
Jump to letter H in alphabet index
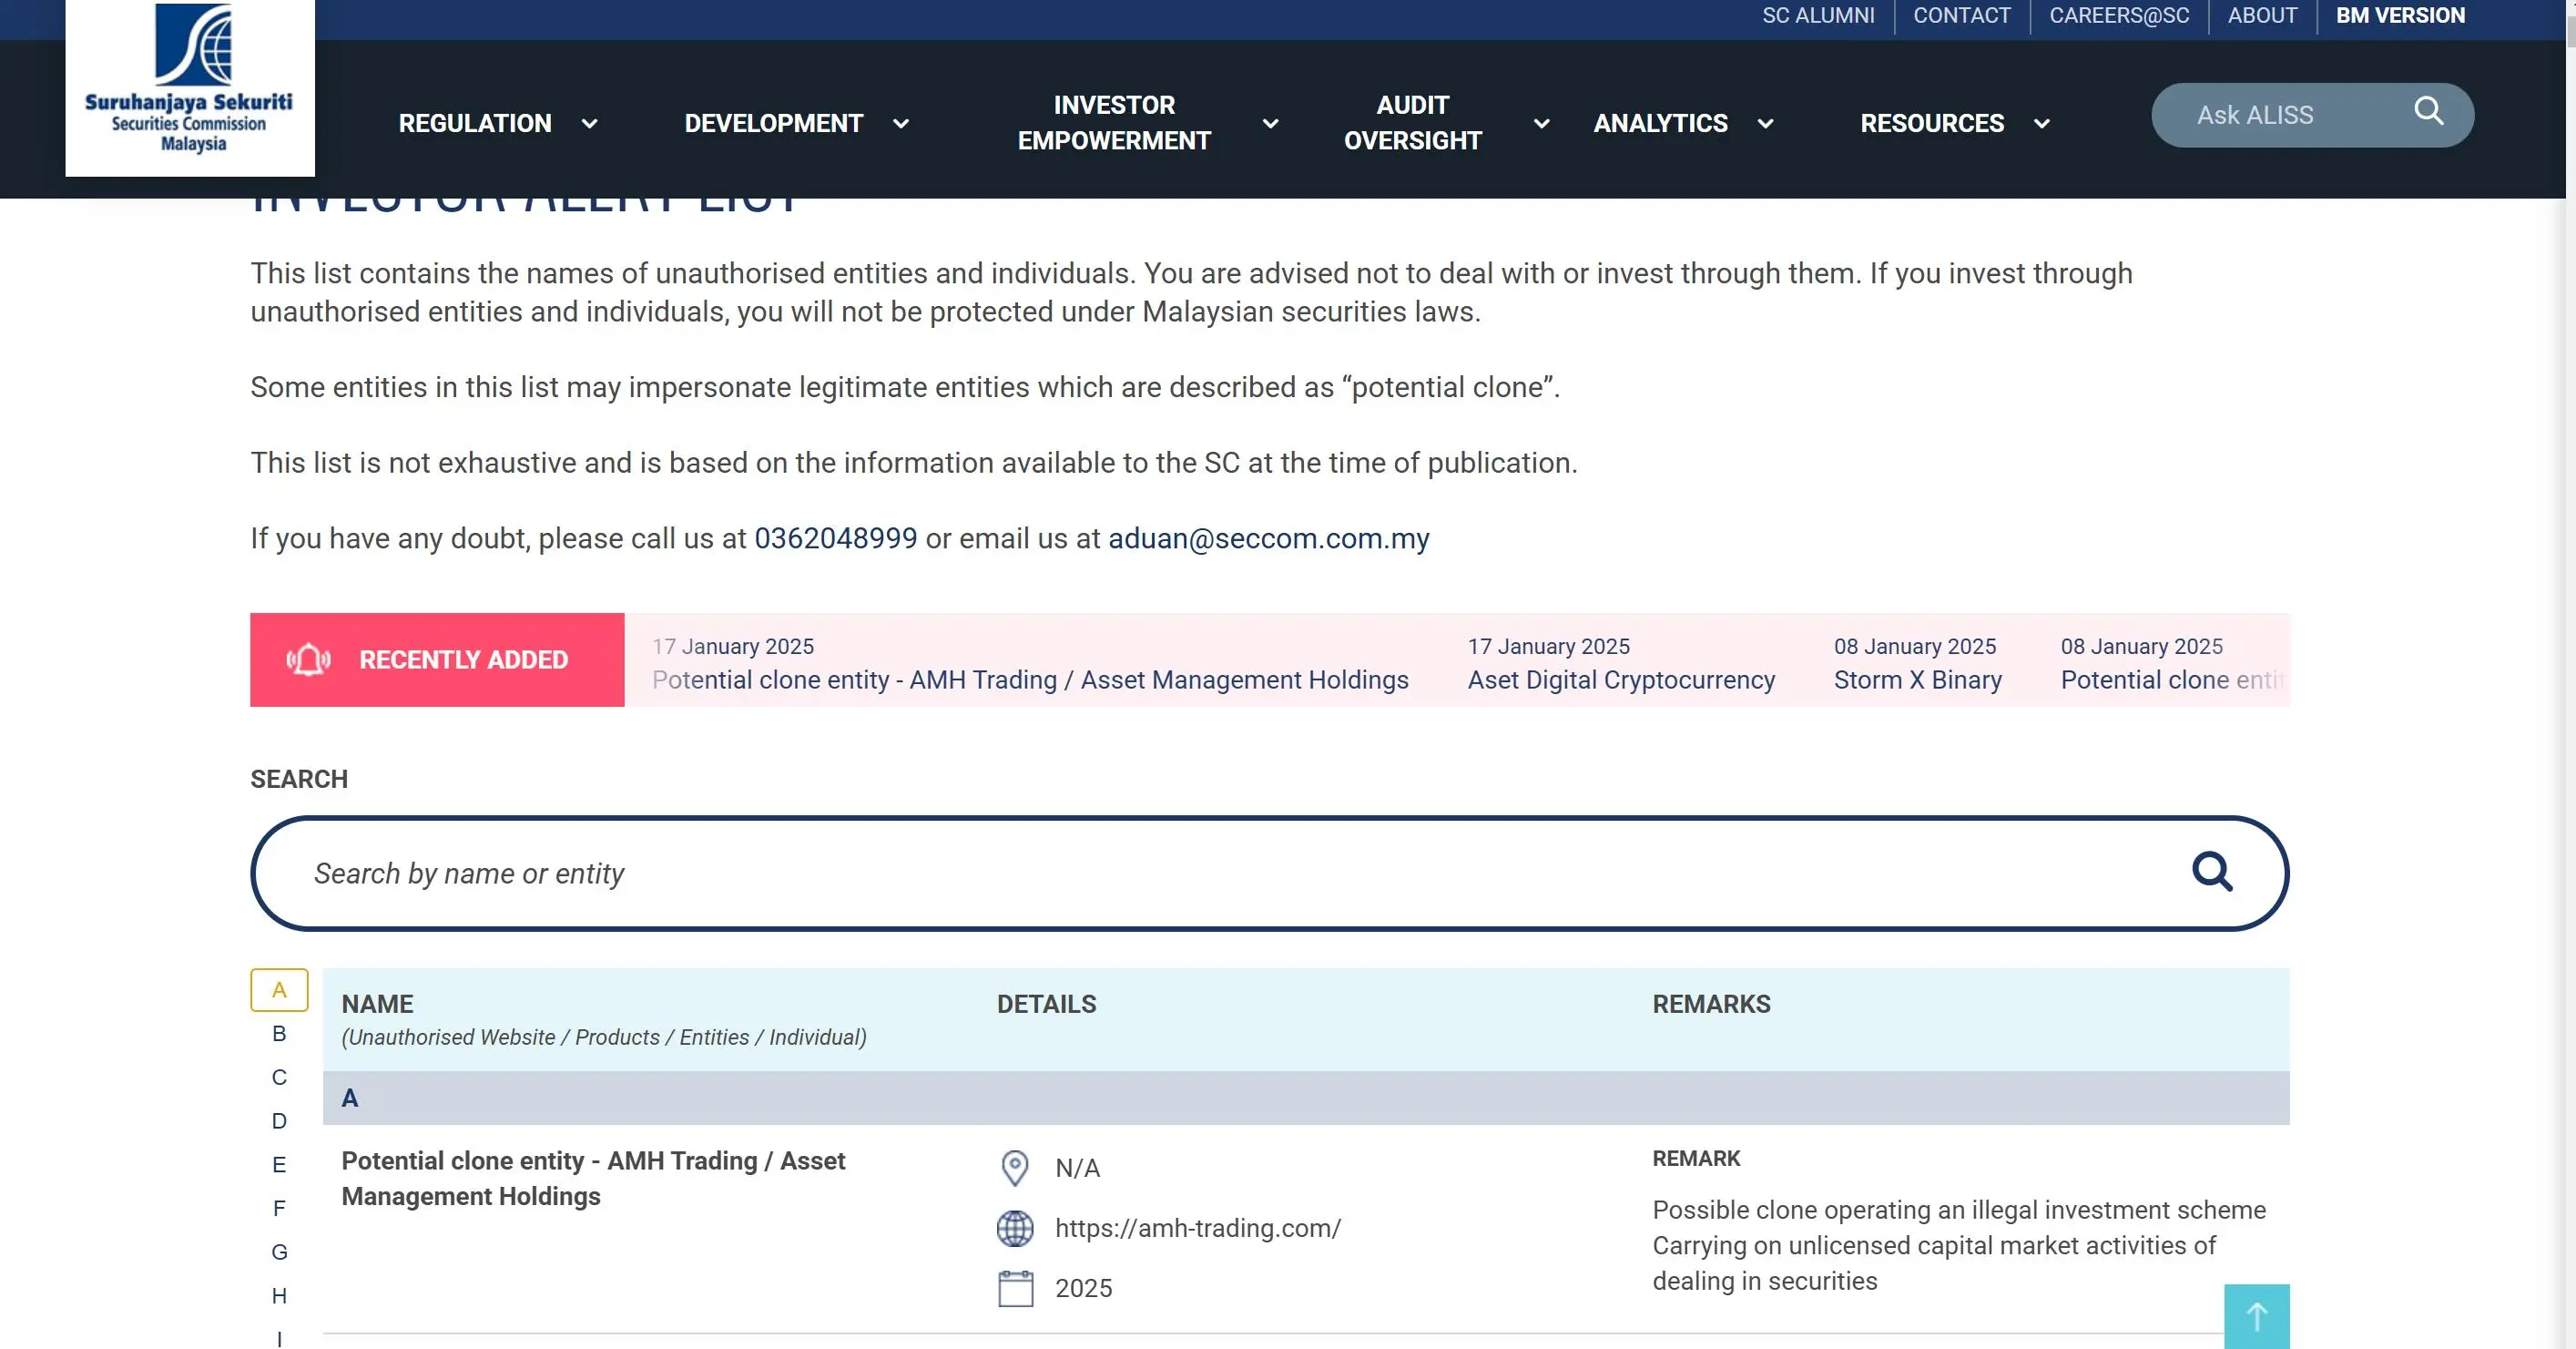(x=279, y=1296)
